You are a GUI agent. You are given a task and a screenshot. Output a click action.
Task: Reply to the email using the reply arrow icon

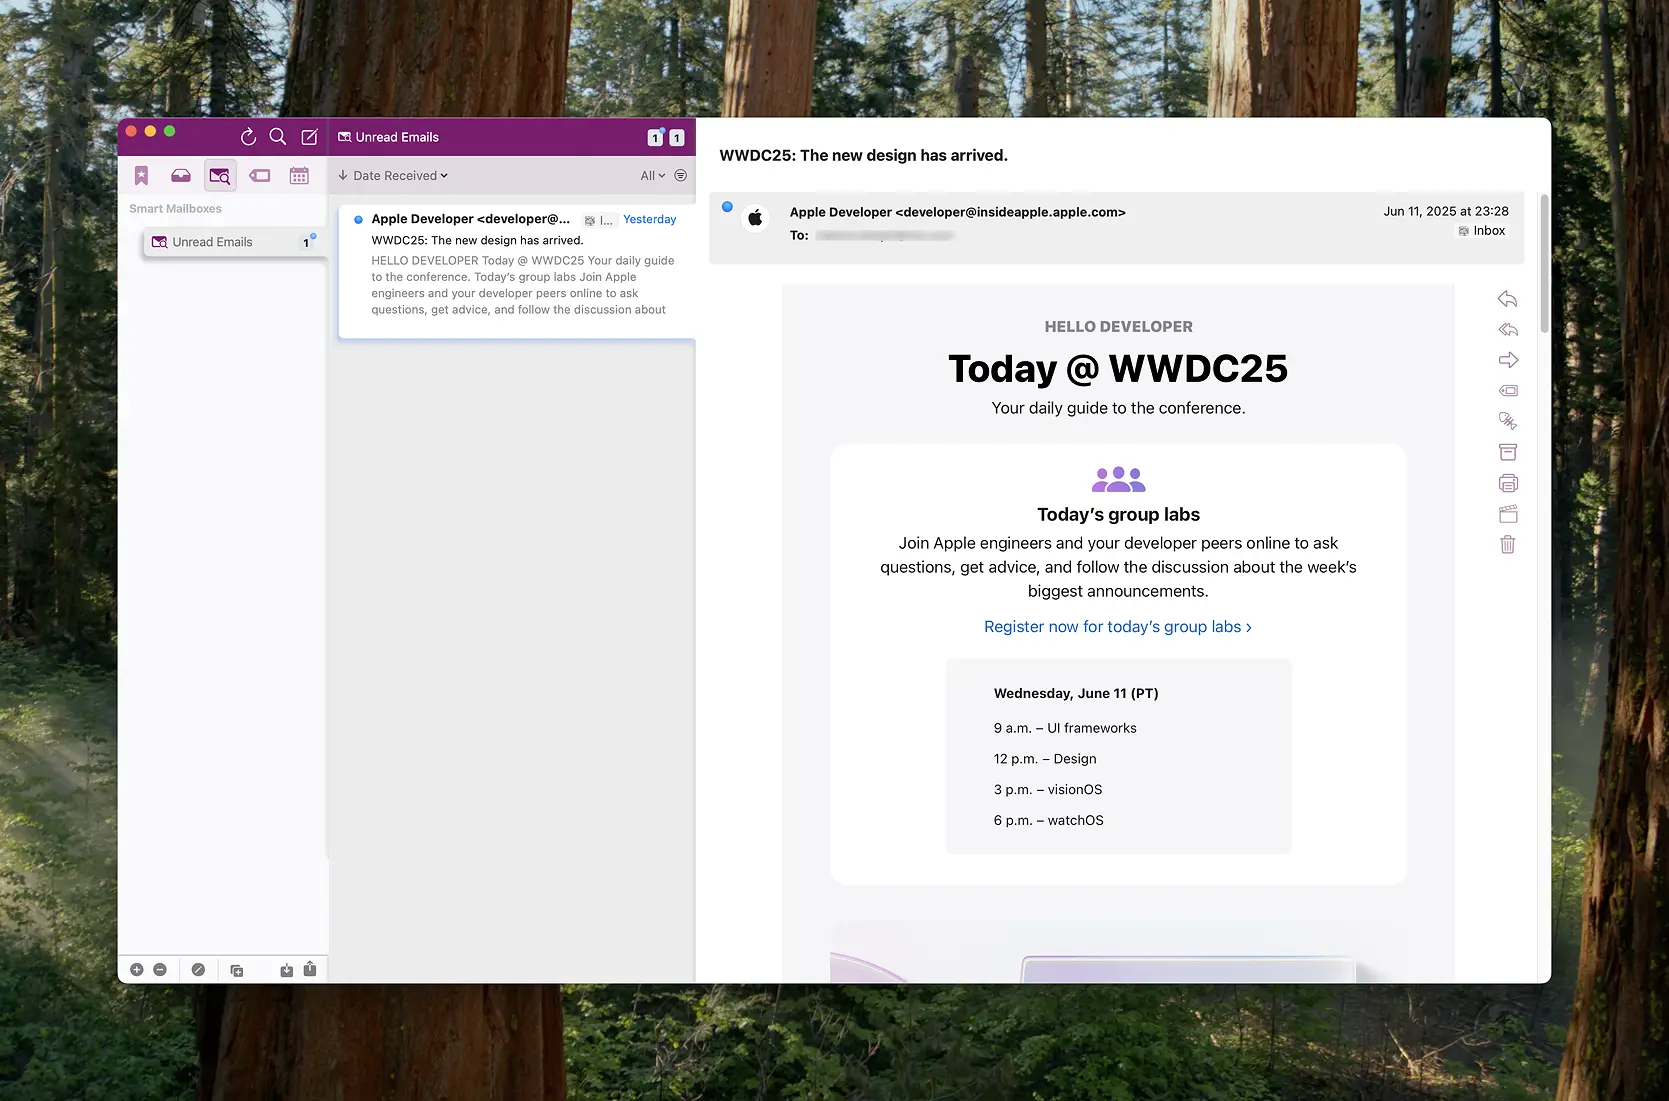click(1508, 299)
